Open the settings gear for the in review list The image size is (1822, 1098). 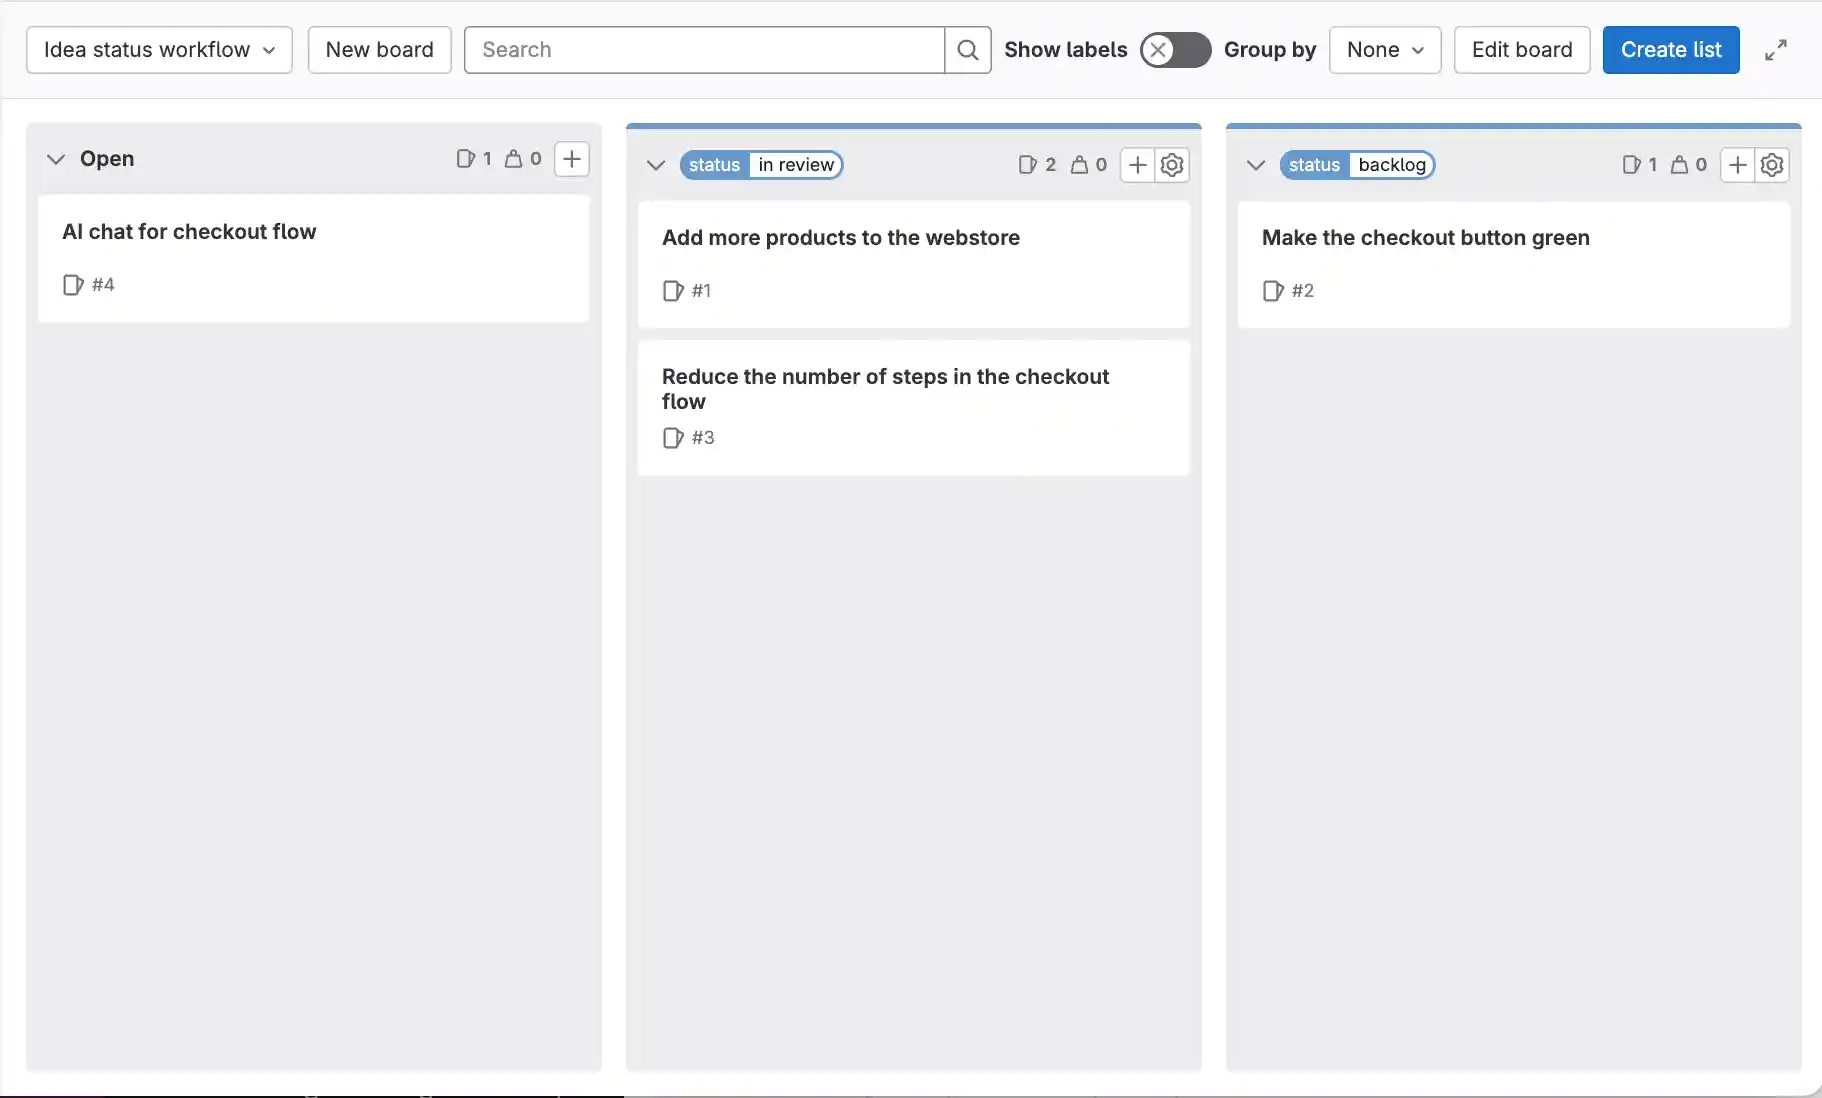(x=1171, y=165)
